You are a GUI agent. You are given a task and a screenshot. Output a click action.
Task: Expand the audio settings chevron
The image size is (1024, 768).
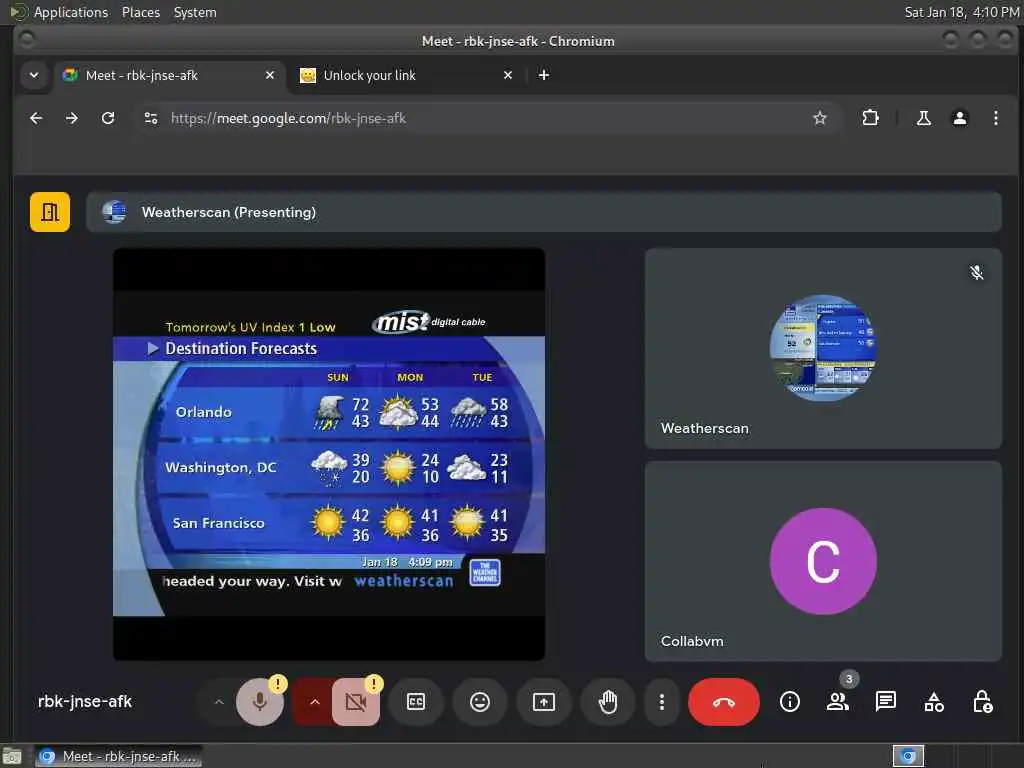(219, 702)
